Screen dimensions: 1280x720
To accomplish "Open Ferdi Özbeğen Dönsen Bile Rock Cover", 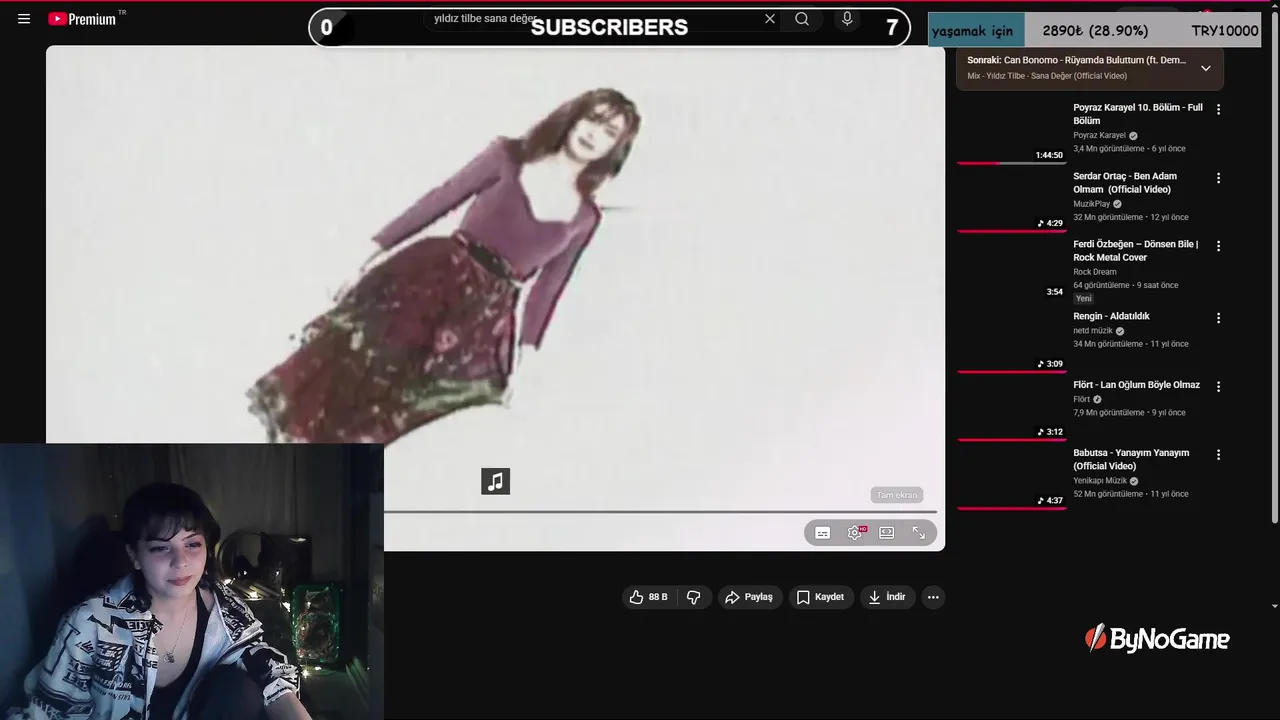I will click(1135, 251).
